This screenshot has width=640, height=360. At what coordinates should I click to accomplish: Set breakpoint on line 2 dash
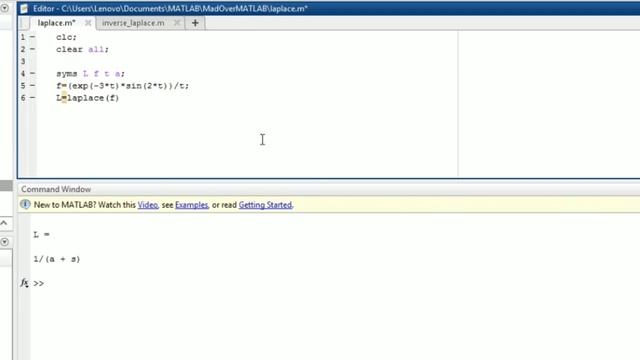tap(32, 49)
